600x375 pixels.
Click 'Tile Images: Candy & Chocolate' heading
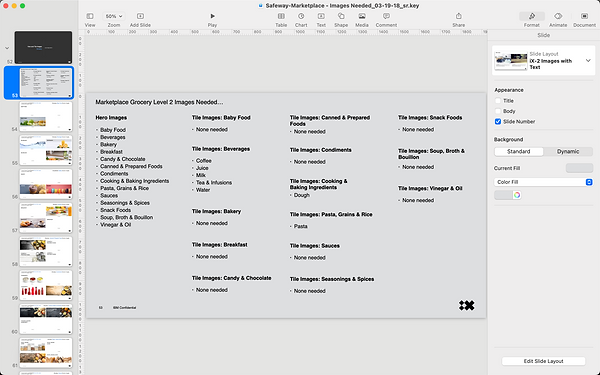coord(232,278)
